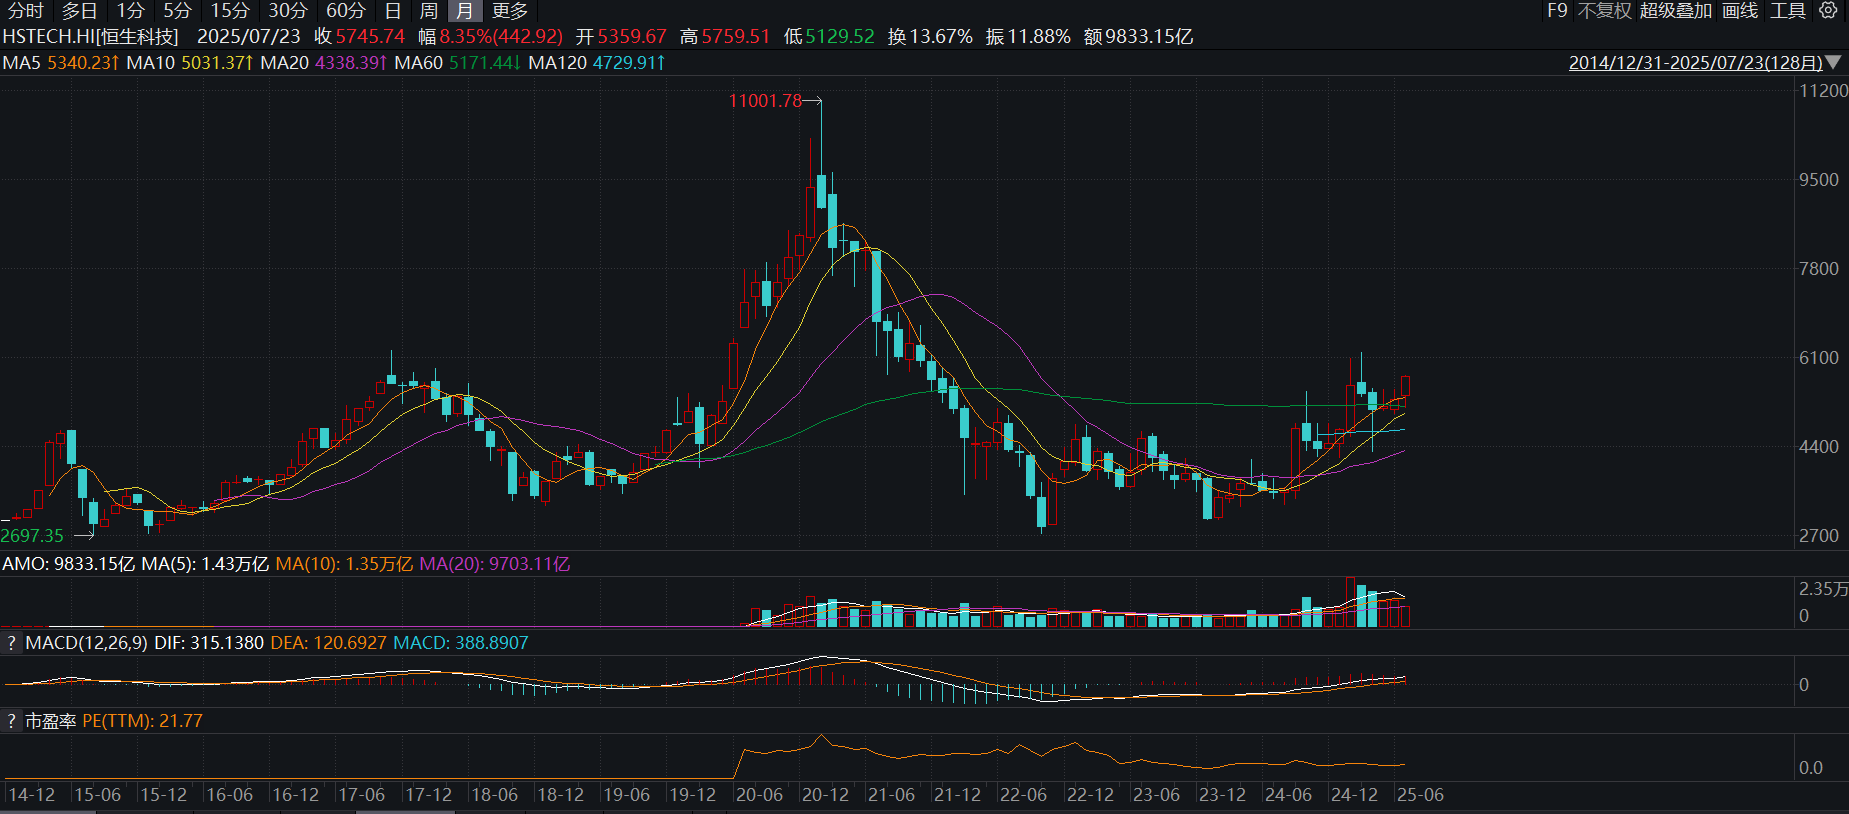Click the volume MA(5): 1.43万亿 label
The image size is (1849, 814).
205,564
